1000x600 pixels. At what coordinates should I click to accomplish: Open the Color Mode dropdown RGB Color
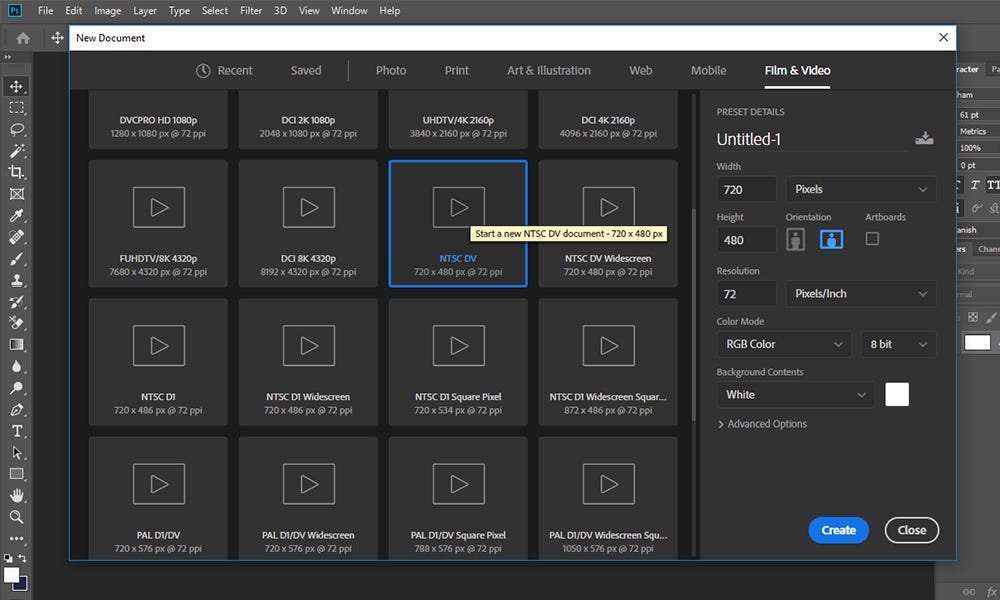784,344
